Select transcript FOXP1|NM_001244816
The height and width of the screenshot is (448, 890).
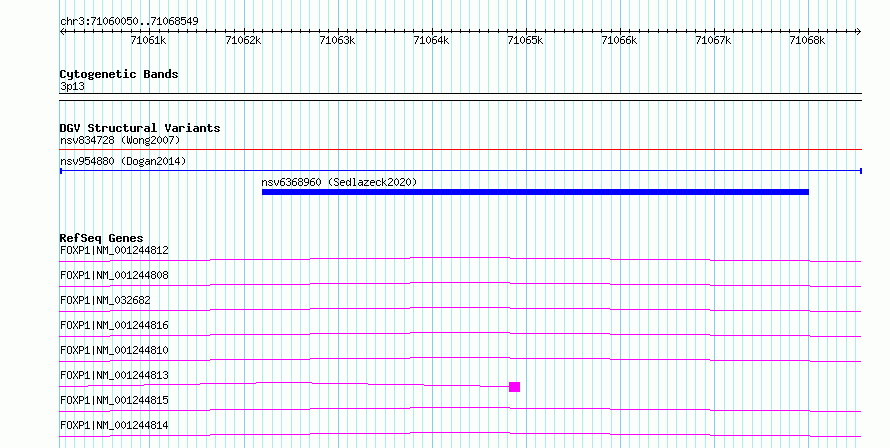point(114,325)
